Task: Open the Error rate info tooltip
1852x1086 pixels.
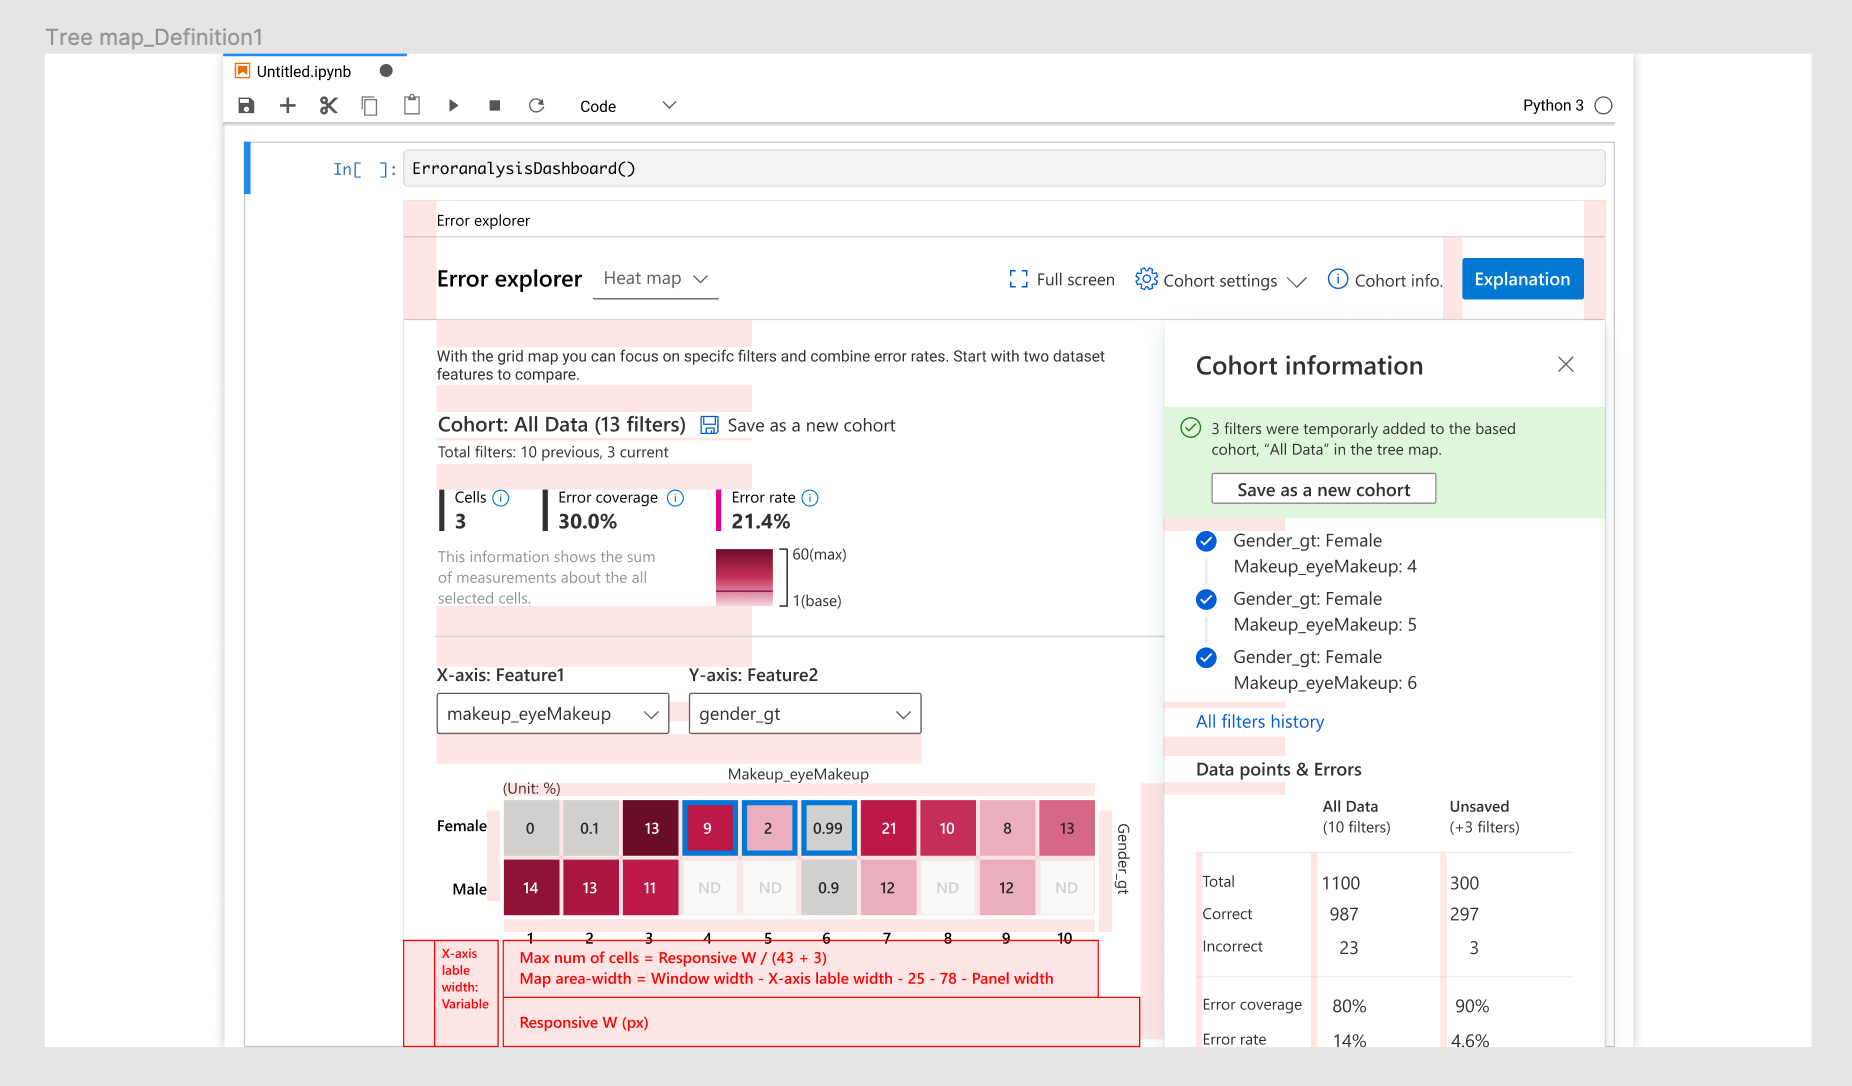Action: tap(810, 497)
